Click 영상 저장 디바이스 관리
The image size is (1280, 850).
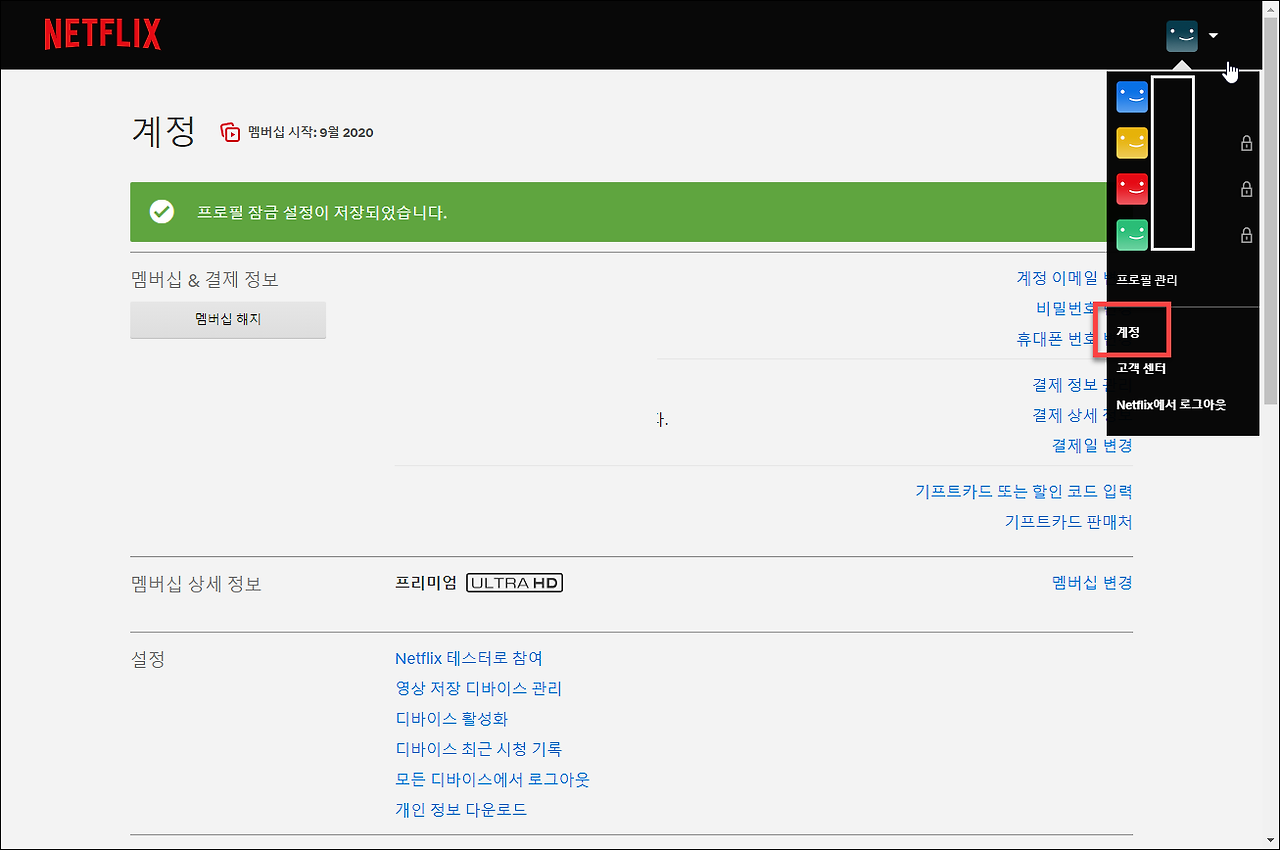(479, 689)
